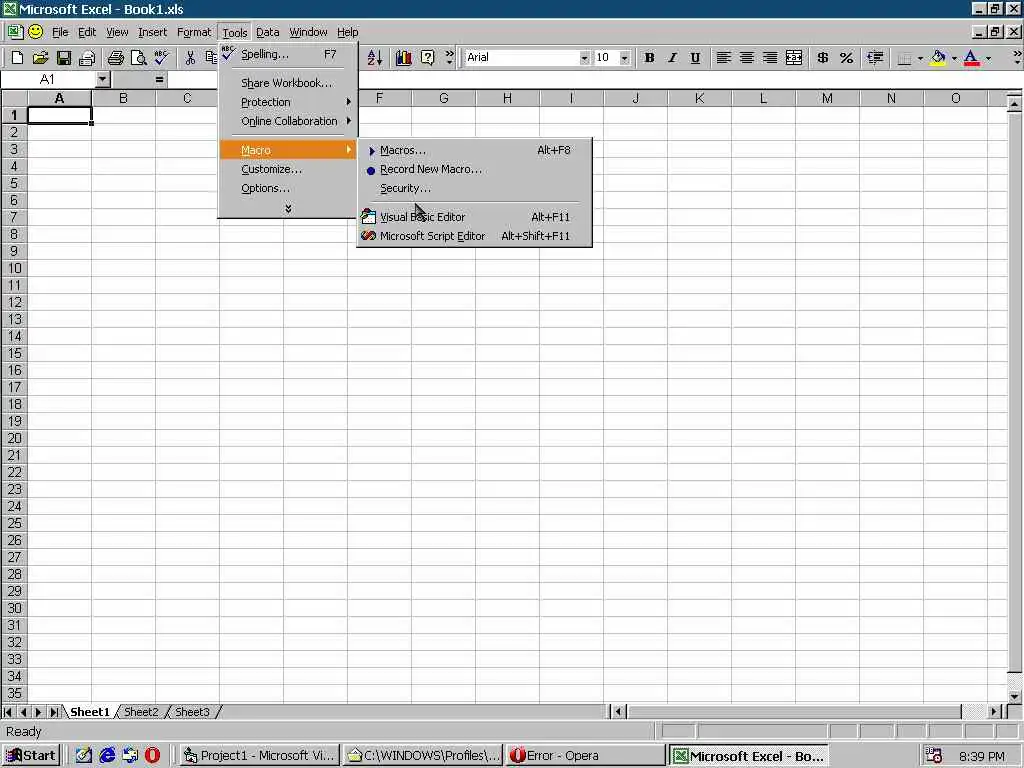Sort ascending with the A-Z icon
Screen dimensions: 1024x768
[375, 58]
